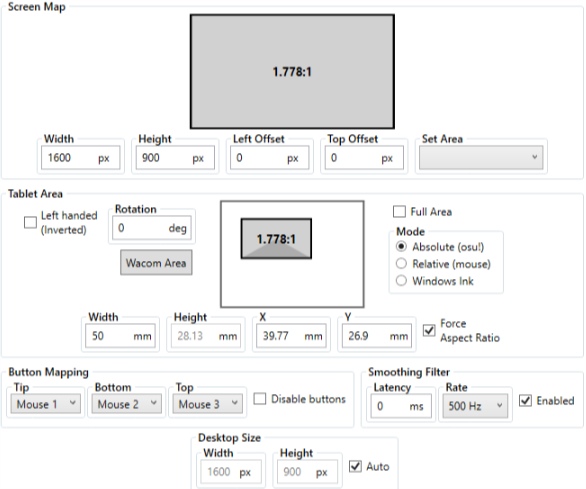Expand the smoothing Rate 500 Hz dropdown
586x489 pixels.
click(x=475, y=406)
